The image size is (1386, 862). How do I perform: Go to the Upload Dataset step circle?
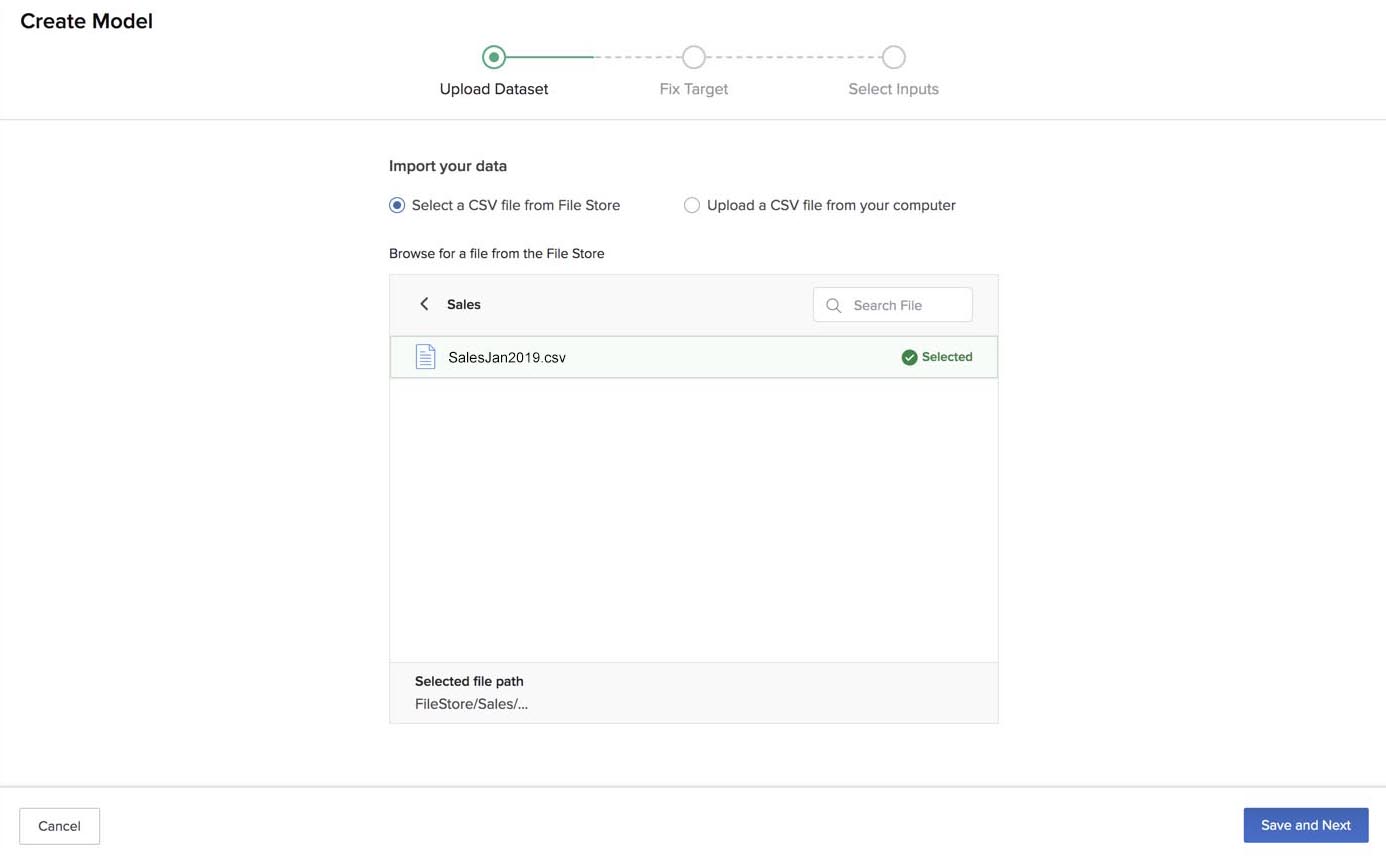click(494, 57)
